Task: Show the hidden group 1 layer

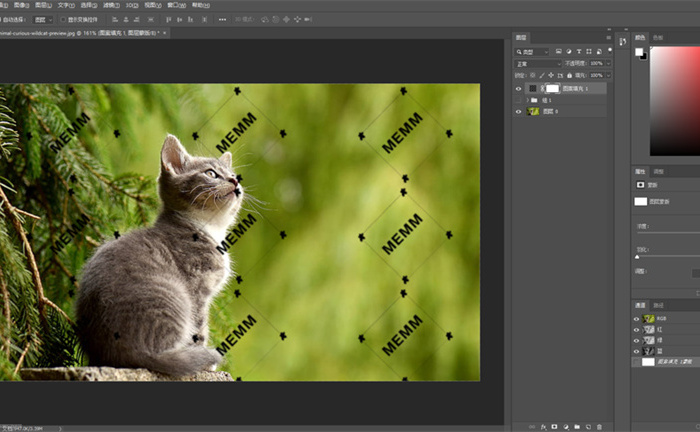Action: point(518,100)
